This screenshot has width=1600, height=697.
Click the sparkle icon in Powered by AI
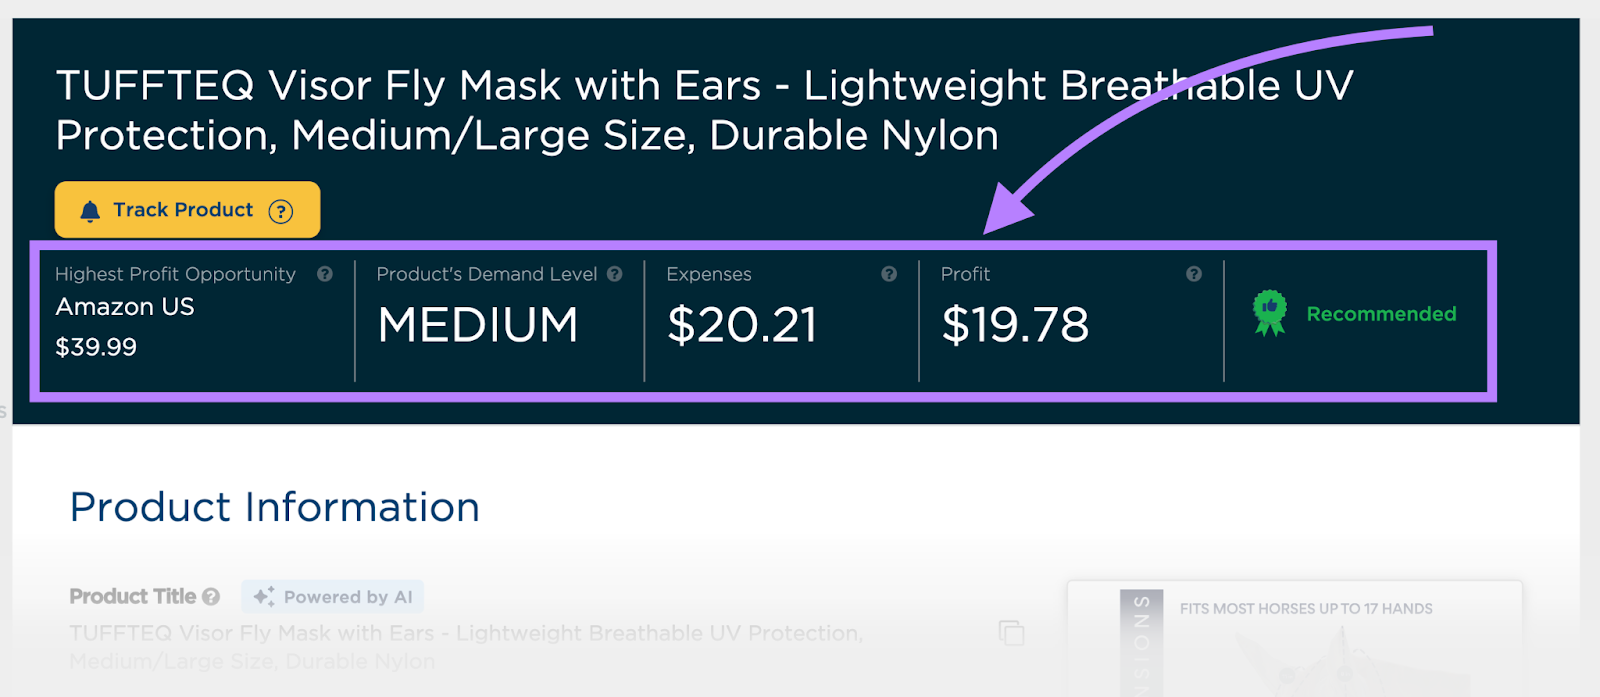[x=264, y=597]
